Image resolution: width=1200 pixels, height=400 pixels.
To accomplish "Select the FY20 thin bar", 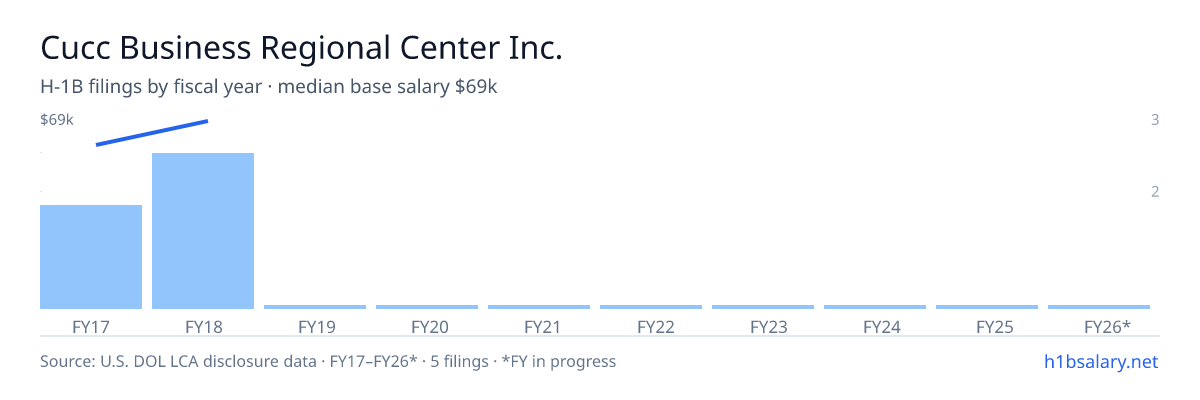I will click(427, 307).
